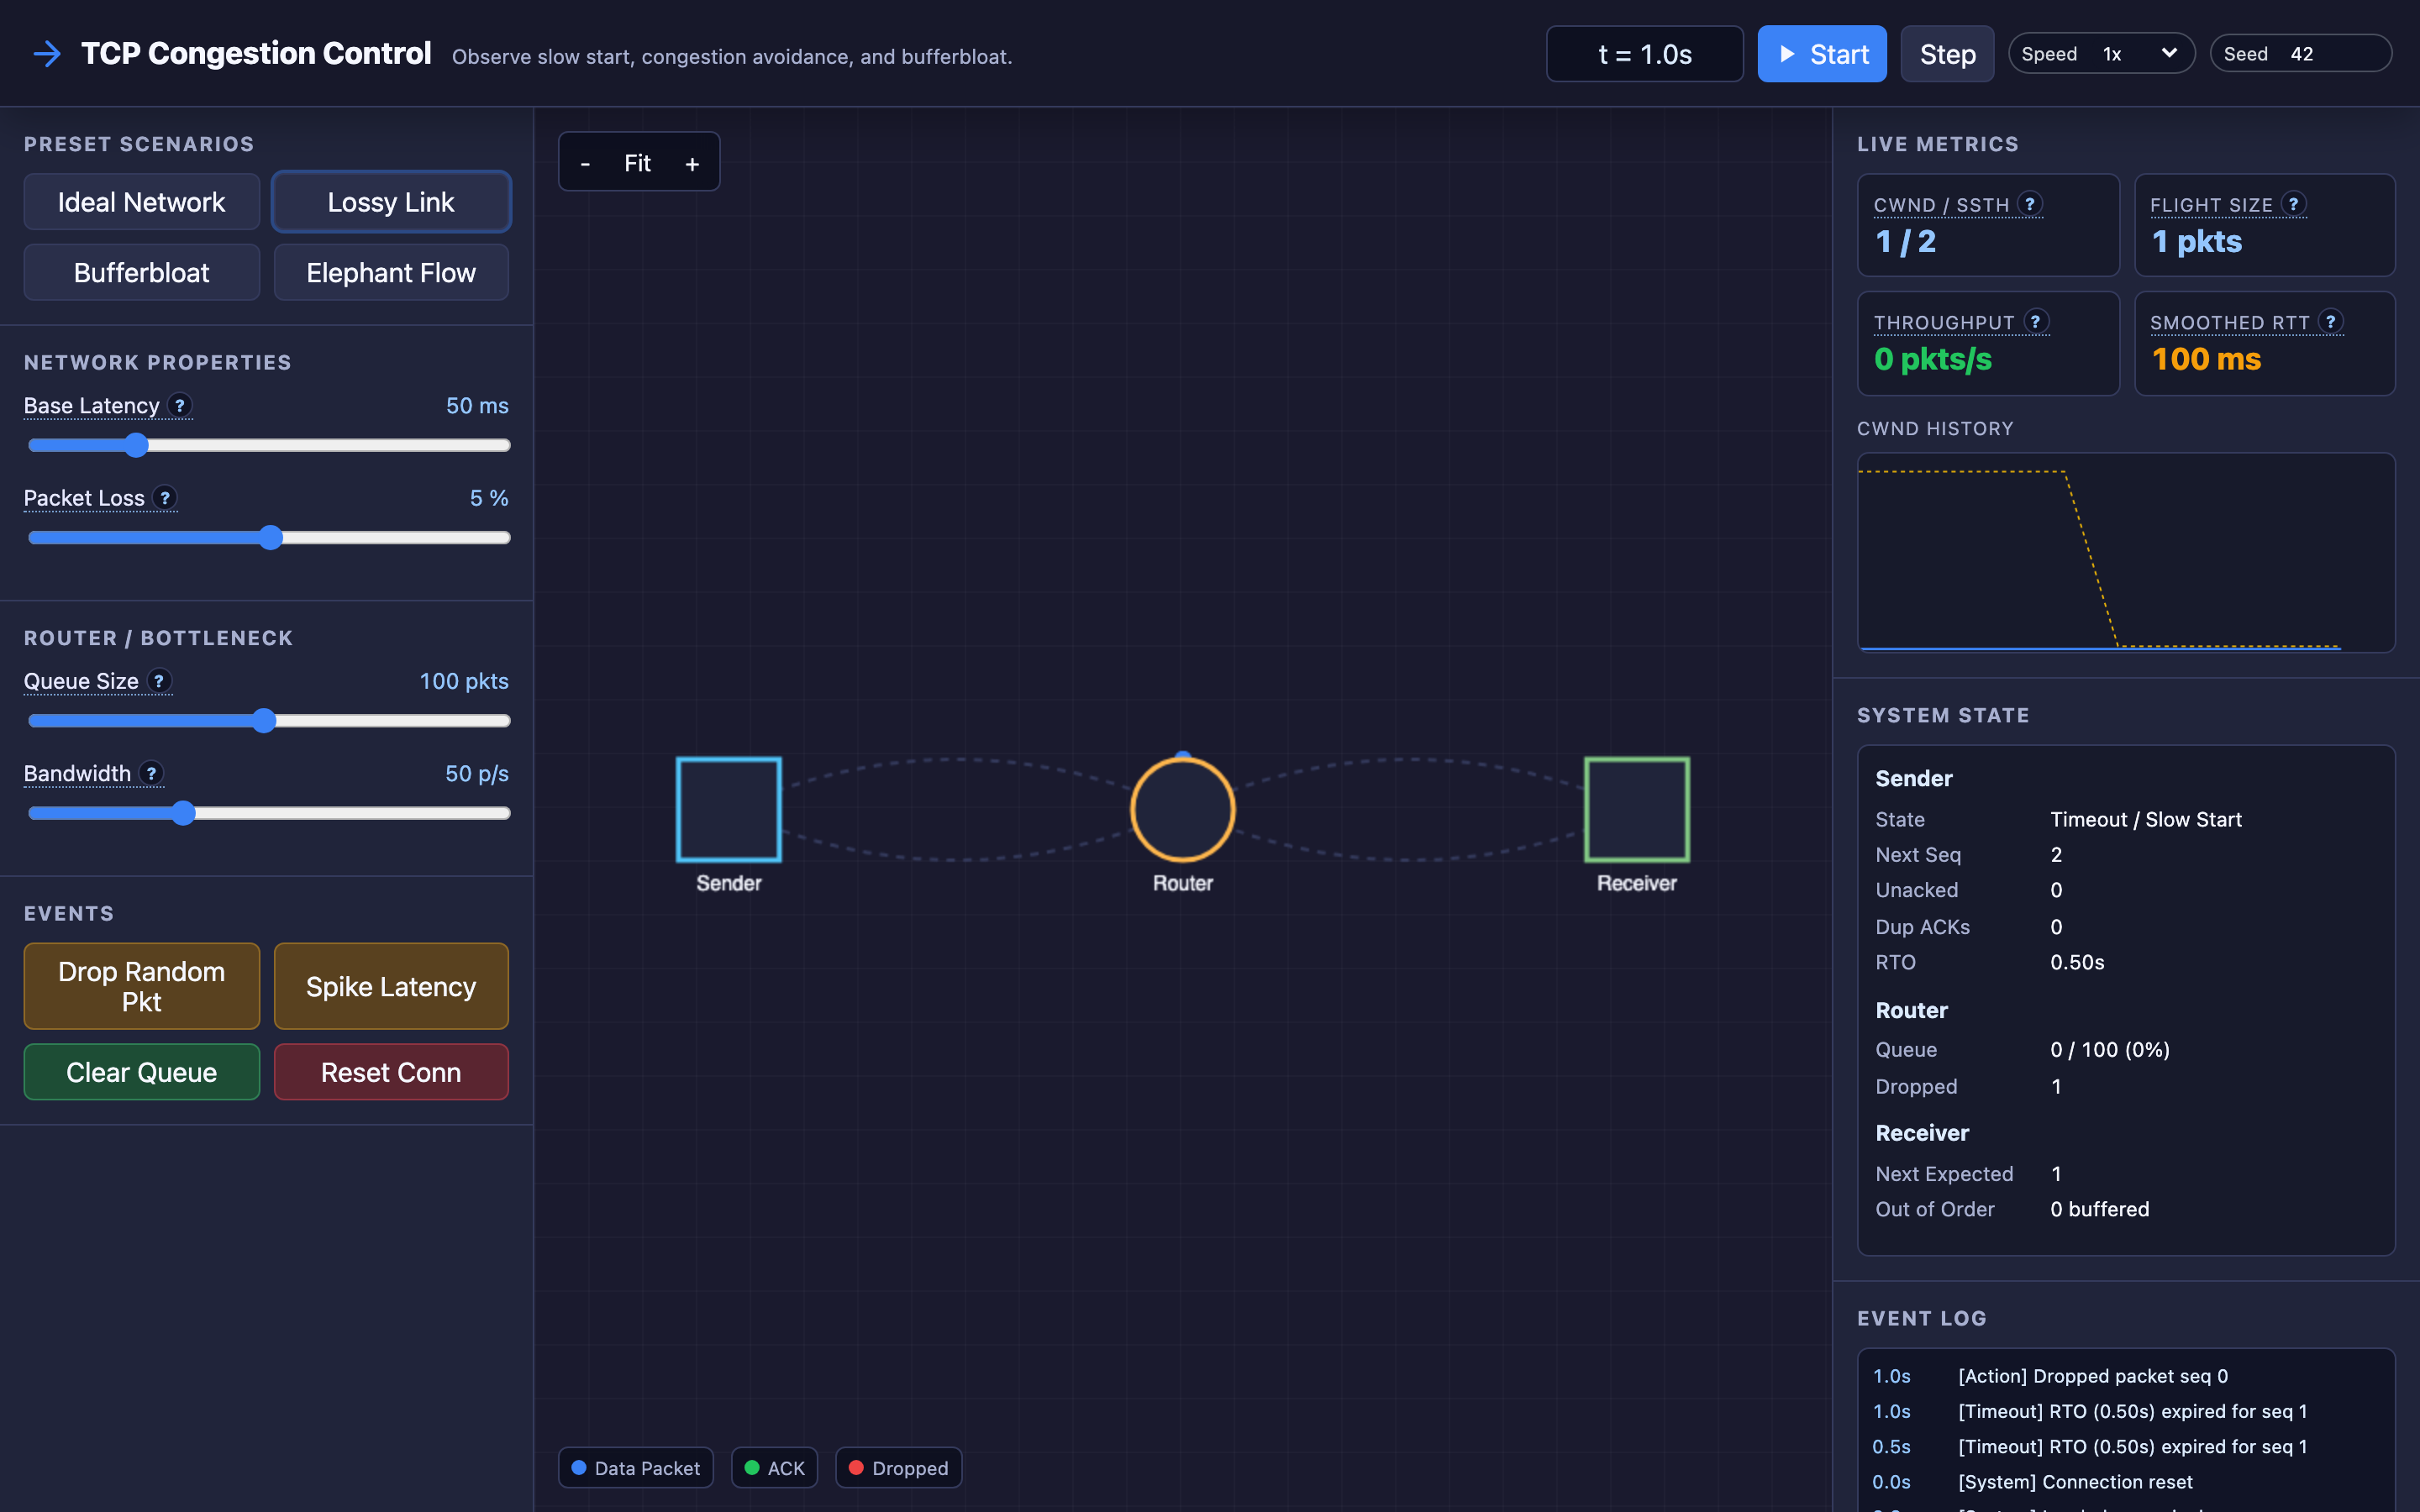
Task: Click the '5 %' packet loss value
Action: pos(489,498)
